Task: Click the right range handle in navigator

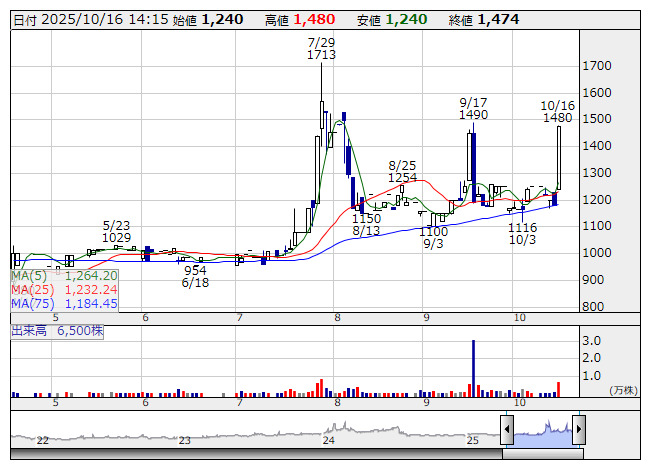Action: coord(578,431)
